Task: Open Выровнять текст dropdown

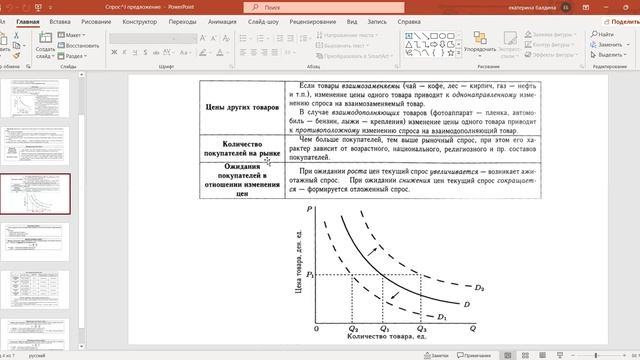Action: tap(342, 45)
